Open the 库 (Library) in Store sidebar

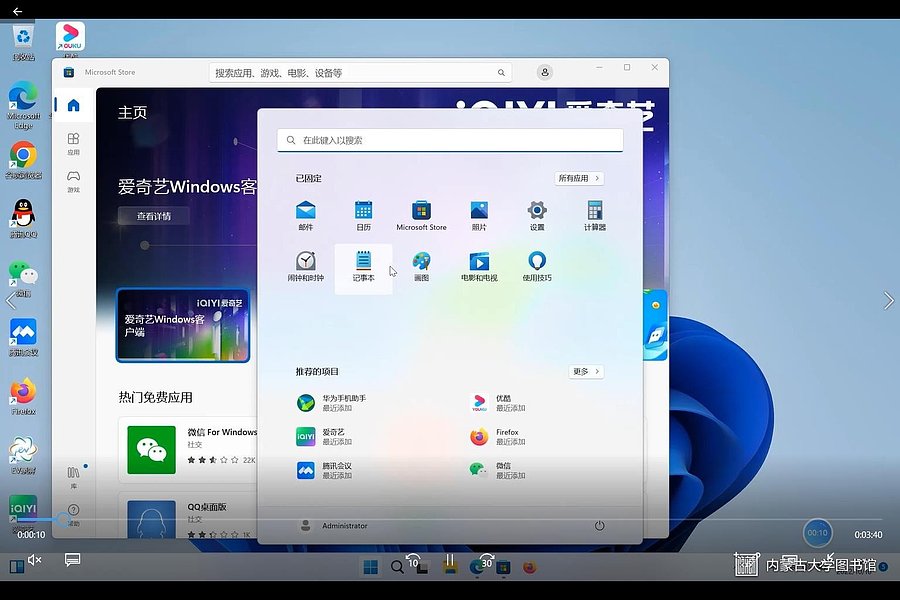[73, 477]
